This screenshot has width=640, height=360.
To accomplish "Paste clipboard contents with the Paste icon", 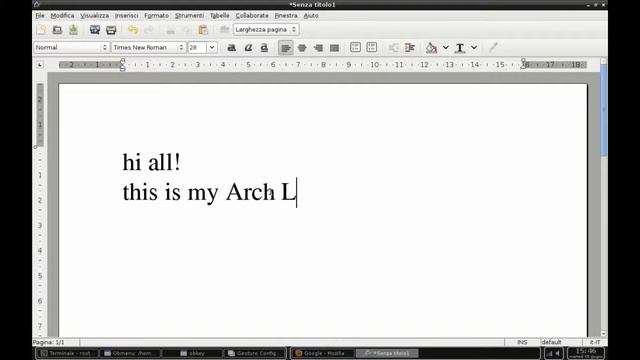I will tap(203, 30).
